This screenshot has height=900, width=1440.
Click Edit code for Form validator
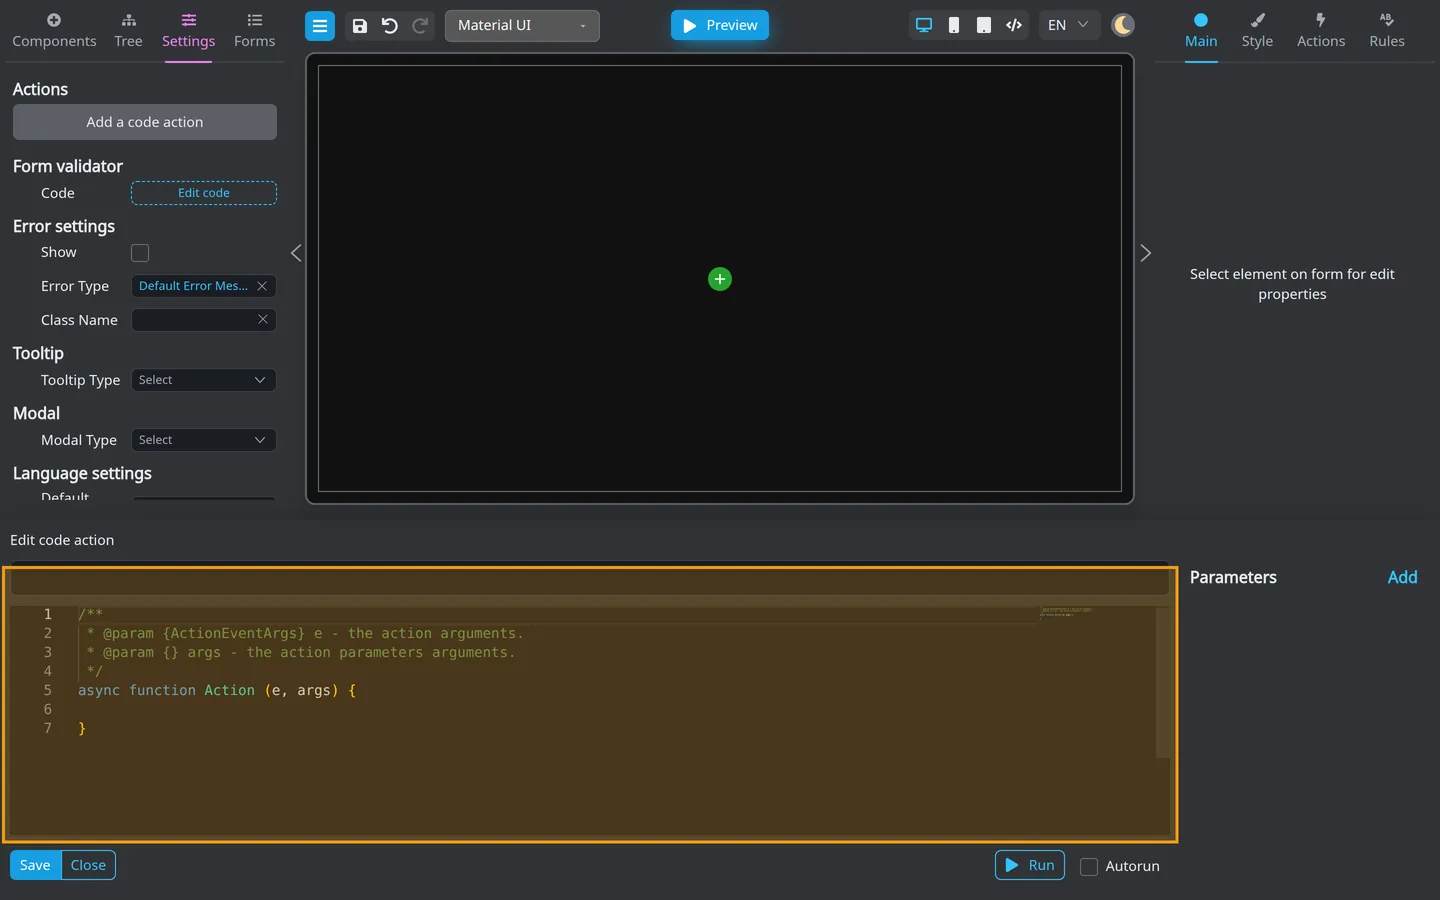204,193
